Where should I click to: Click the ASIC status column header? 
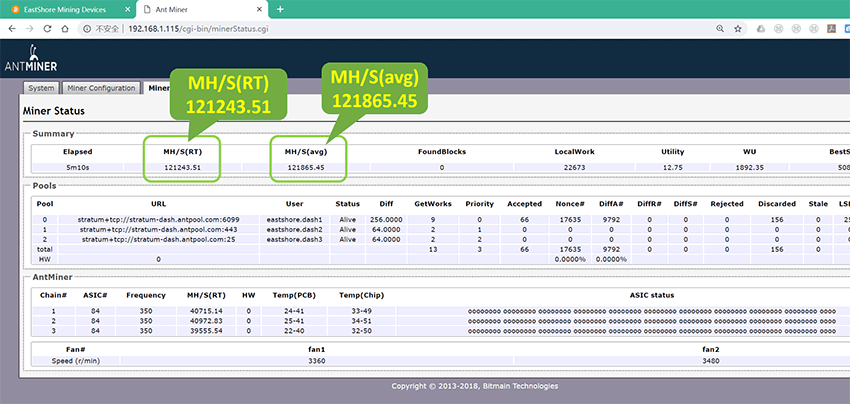point(652,296)
